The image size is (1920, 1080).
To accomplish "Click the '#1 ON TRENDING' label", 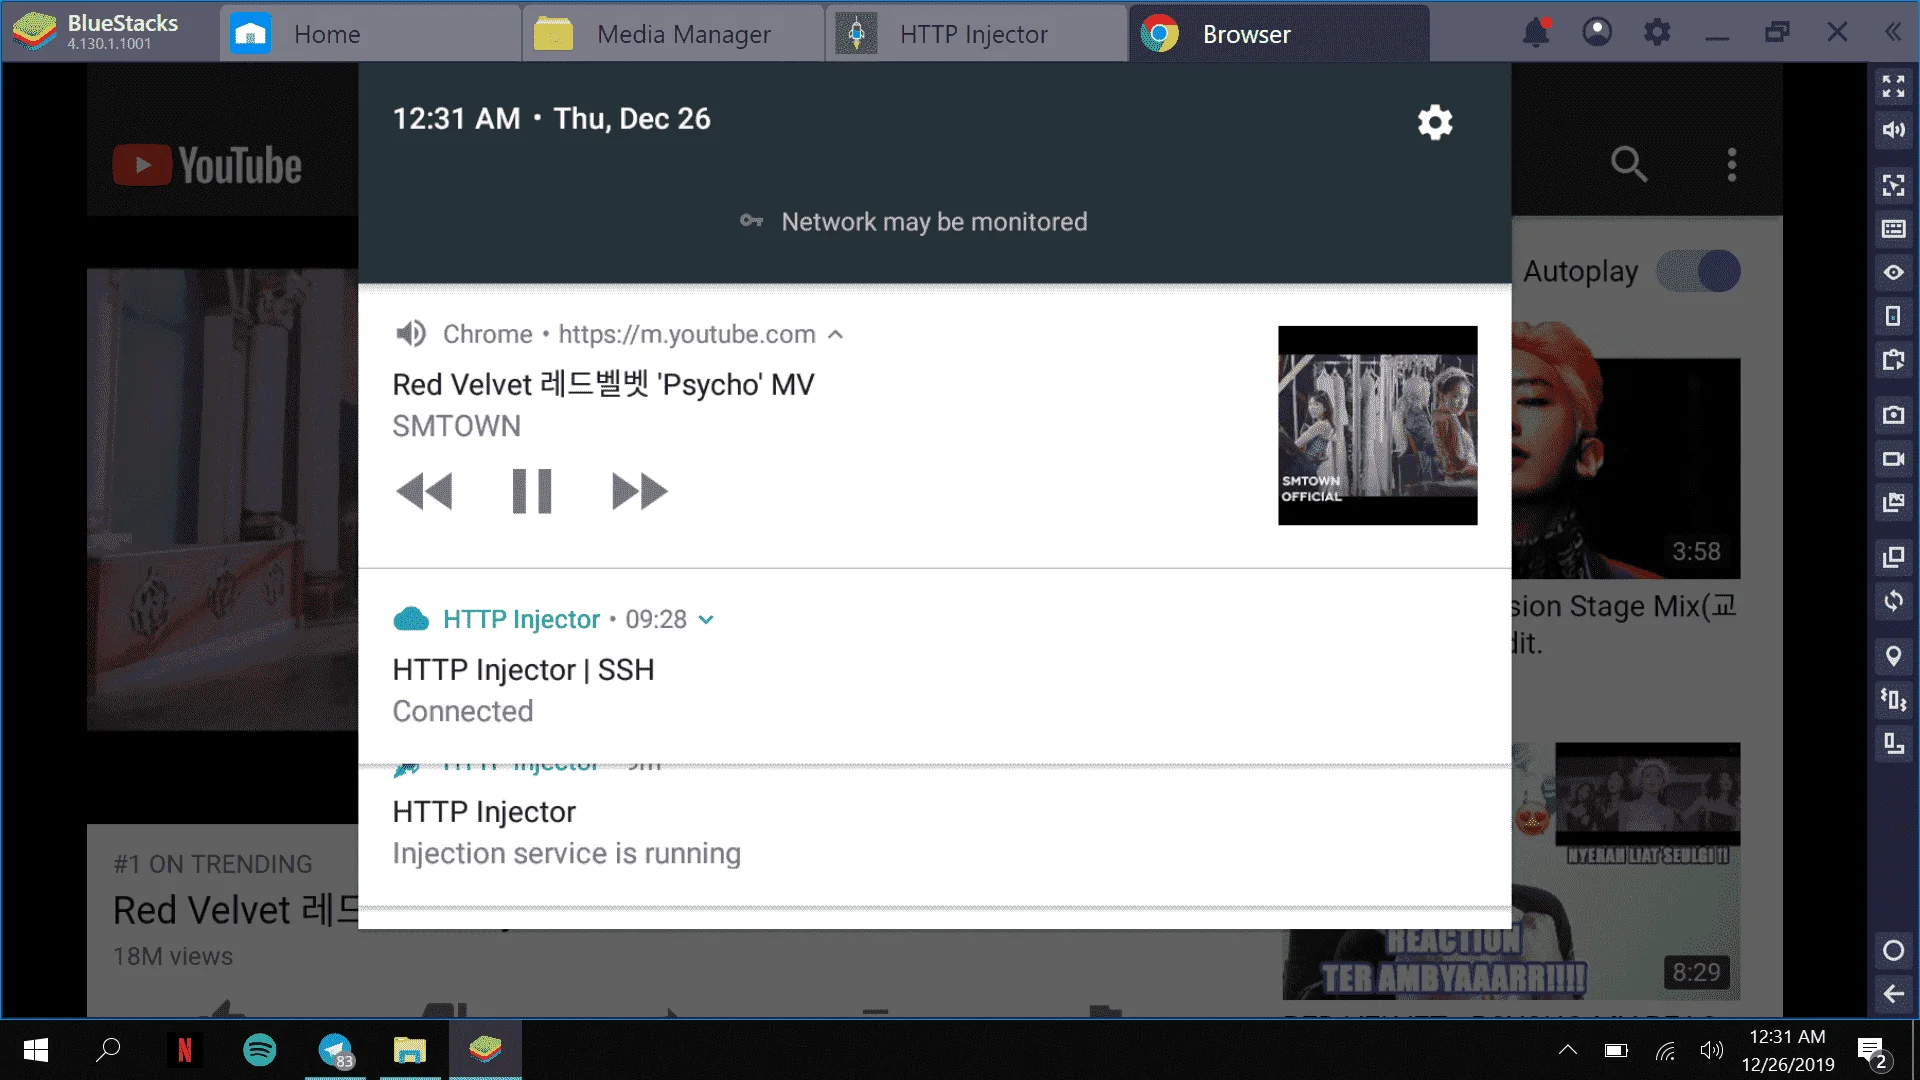I will pyautogui.click(x=213, y=864).
